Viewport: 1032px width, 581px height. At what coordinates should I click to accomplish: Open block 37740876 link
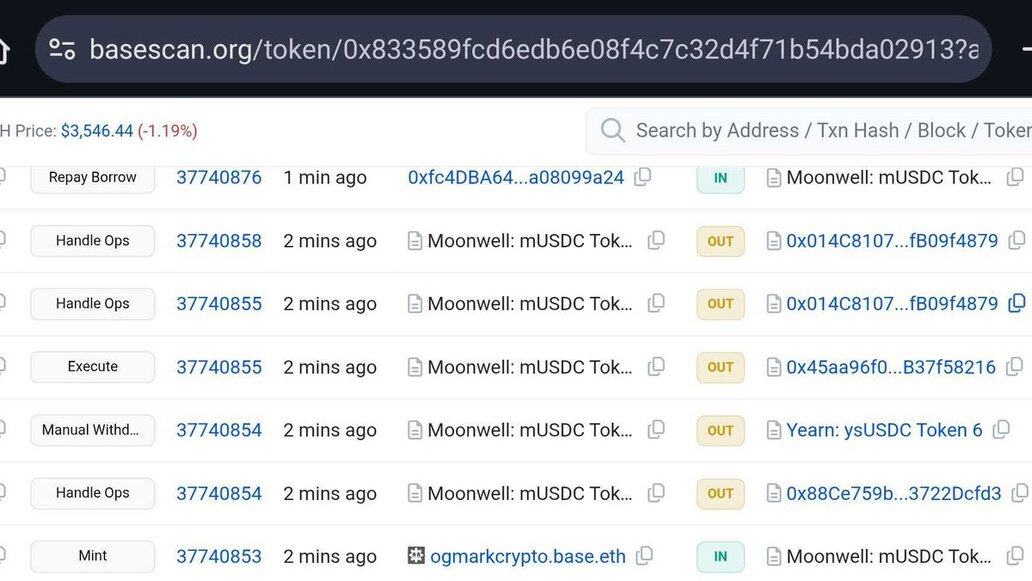coord(219,178)
